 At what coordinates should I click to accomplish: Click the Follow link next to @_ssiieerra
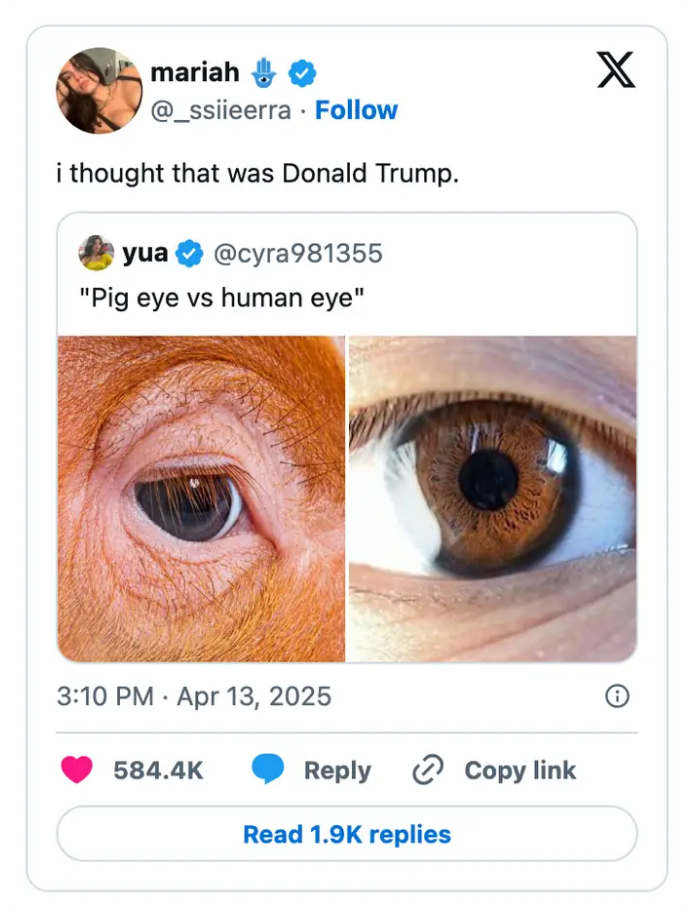point(357,110)
